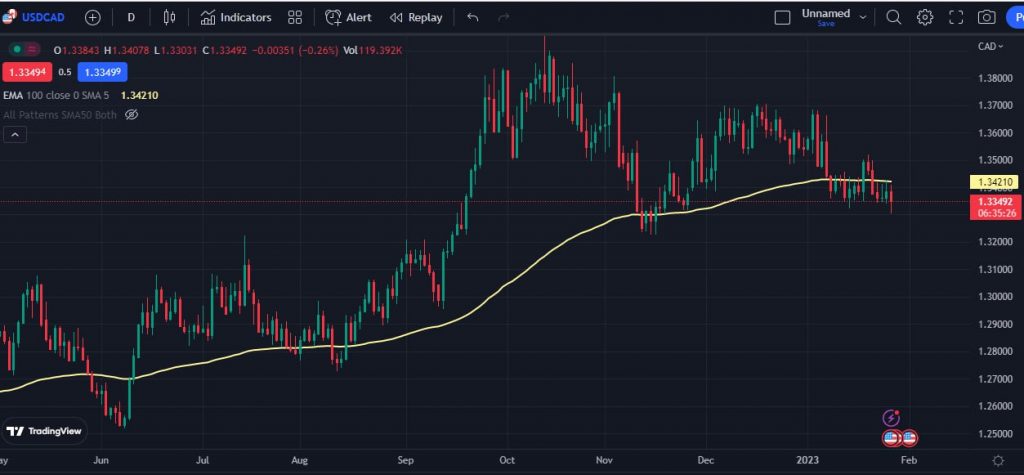Open the Indicators menu
This screenshot has height=475, width=1024.
pyautogui.click(x=235, y=17)
